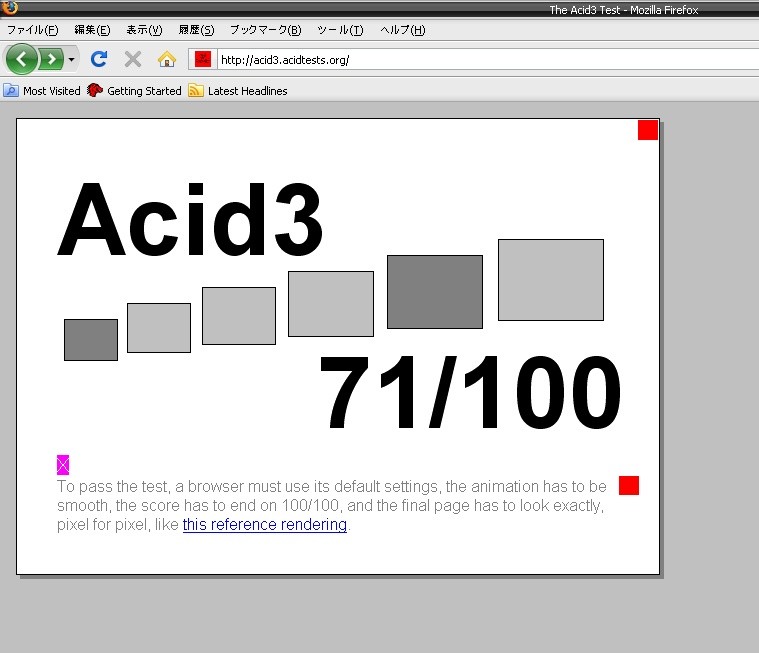Open the ブックマーク(B) menu
Image resolution: width=759 pixels, height=653 pixels.
[x=265, y=30]
